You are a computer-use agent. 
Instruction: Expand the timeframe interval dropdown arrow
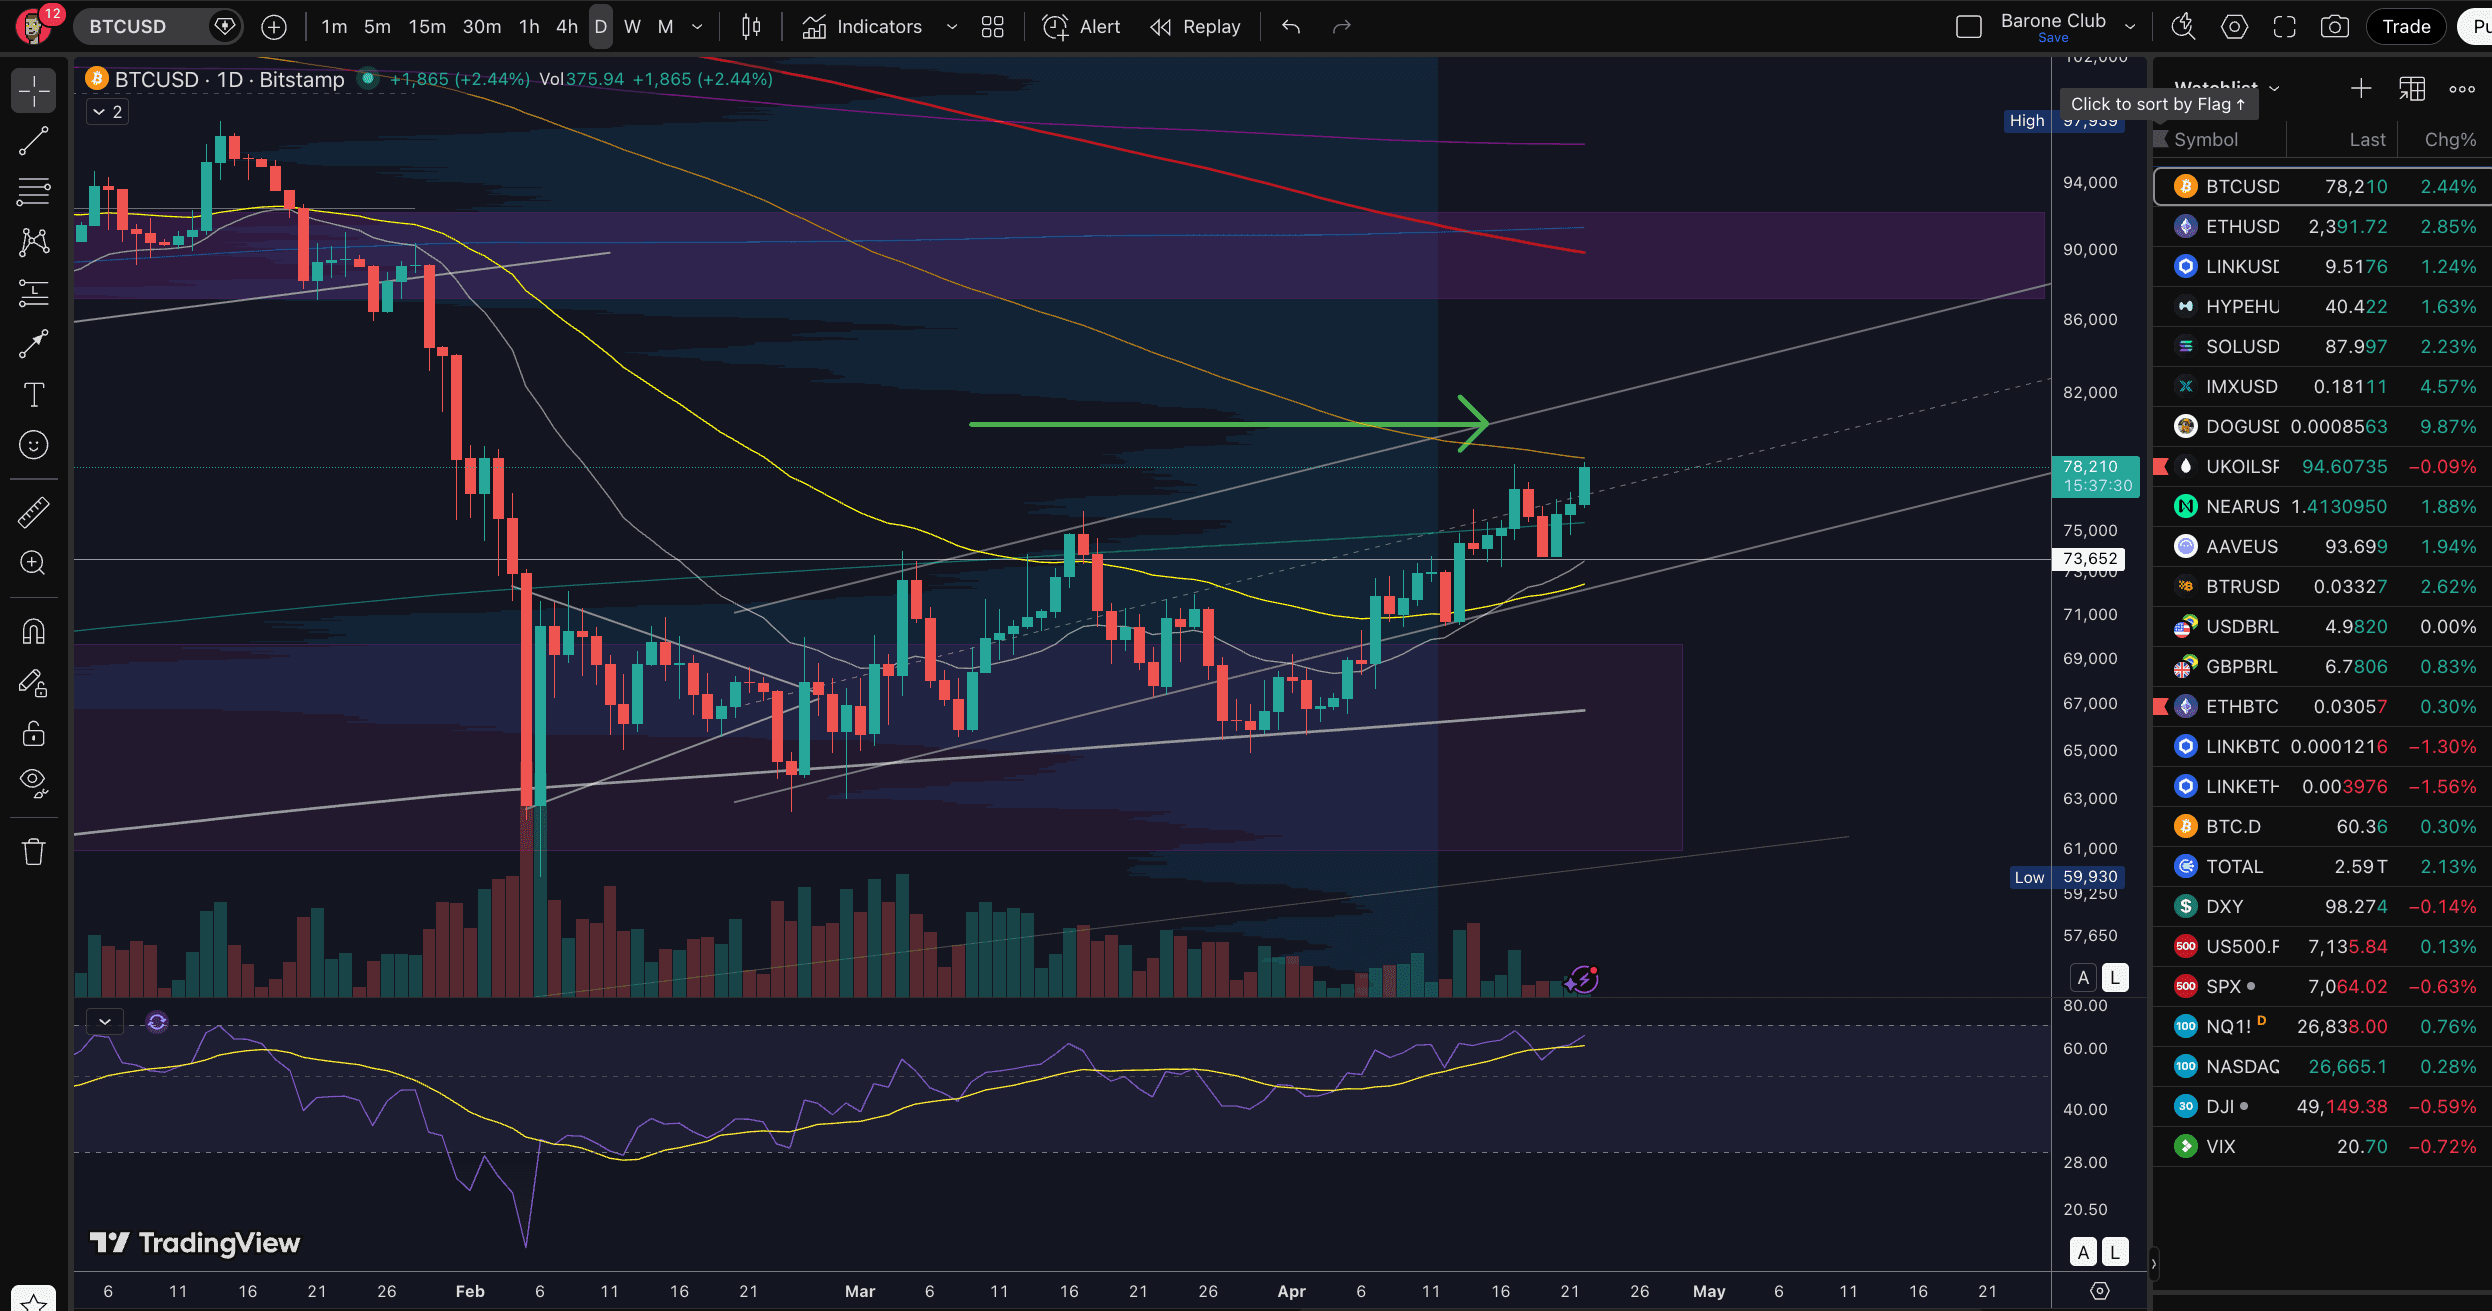697,27
